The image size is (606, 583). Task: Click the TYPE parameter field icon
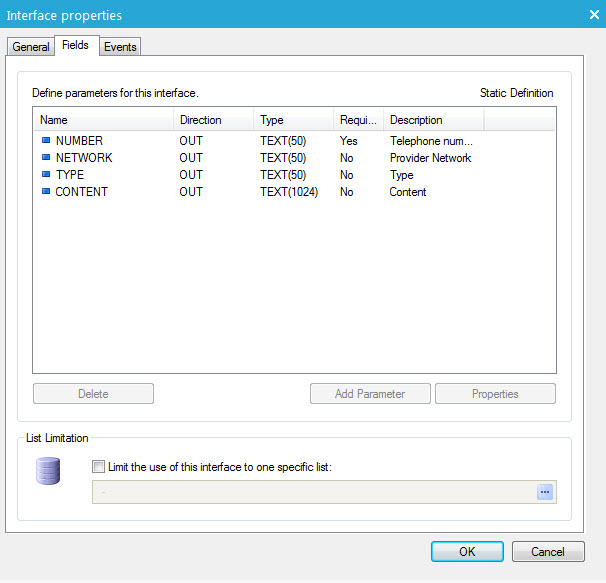45,175
